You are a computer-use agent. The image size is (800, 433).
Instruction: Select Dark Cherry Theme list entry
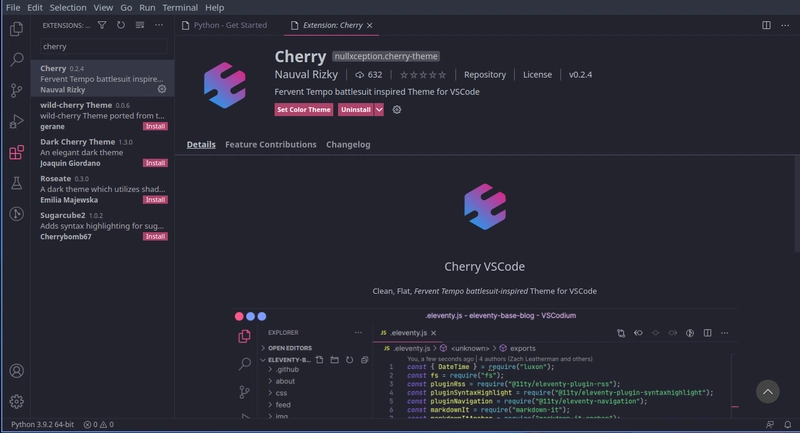[103, 152]
